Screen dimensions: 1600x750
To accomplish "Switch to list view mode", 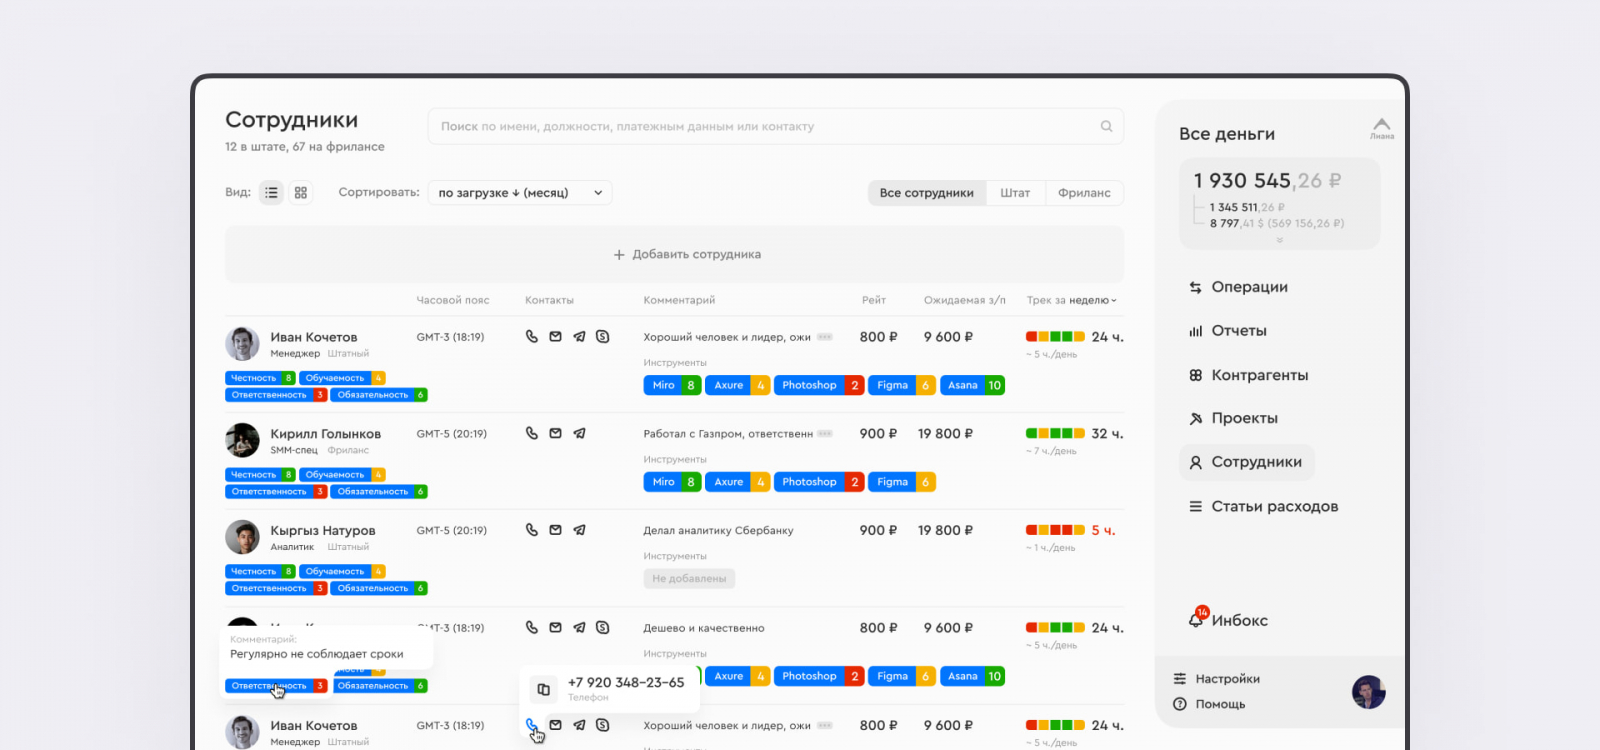I will pos(272,193).
